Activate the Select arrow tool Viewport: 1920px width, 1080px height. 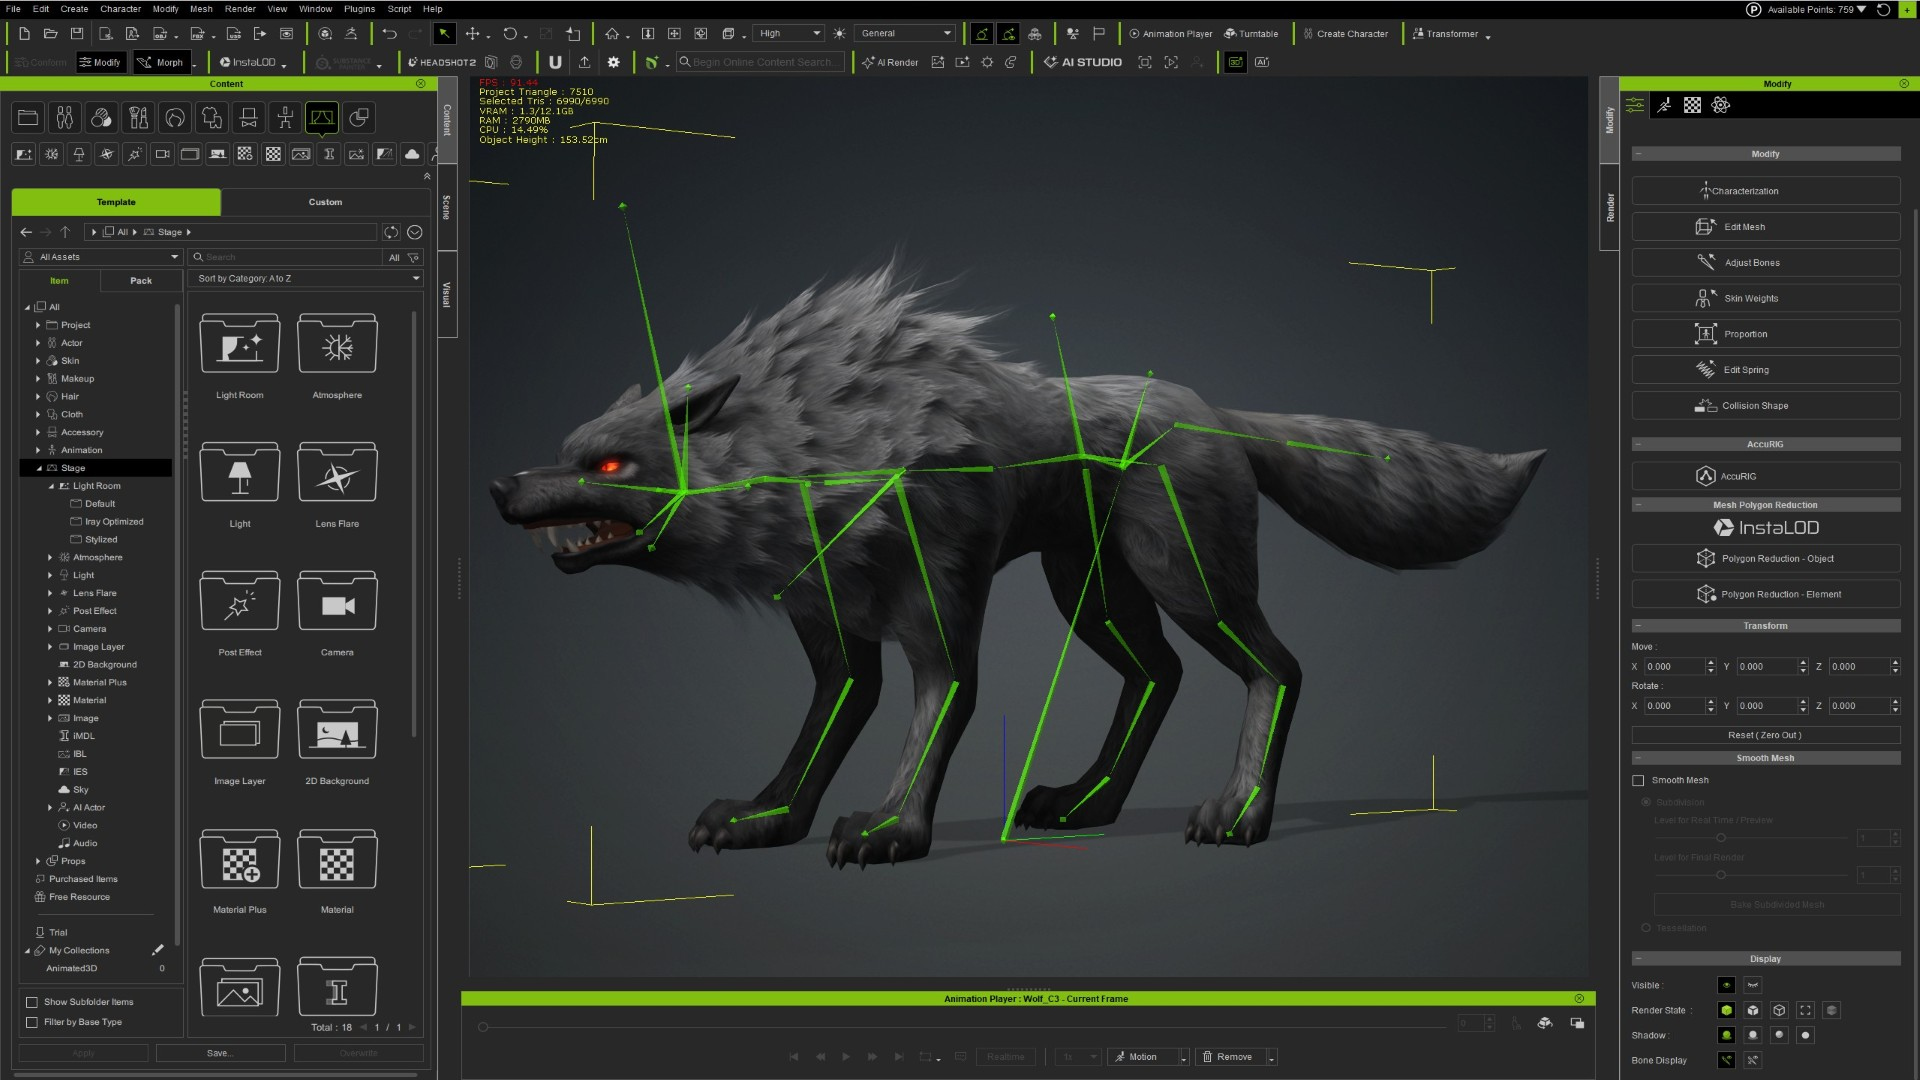pos(444,34)
